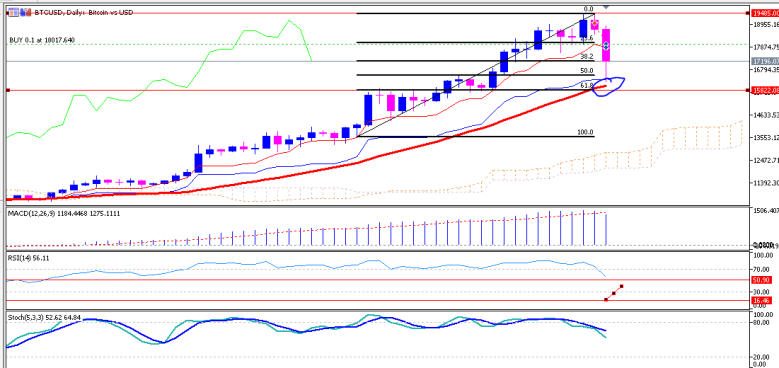This screenshot has width=779, height=368.
Task: Click the red 50.90 RSI level label
Action: pyautogui.click(x=762, y=281)
